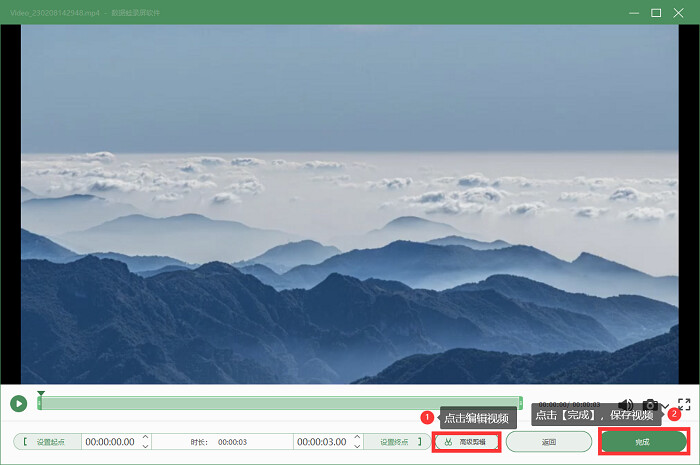Screen dimensions: 700x465
Task: Click the right end trim handle of the timeline
Action: point(521,403)
